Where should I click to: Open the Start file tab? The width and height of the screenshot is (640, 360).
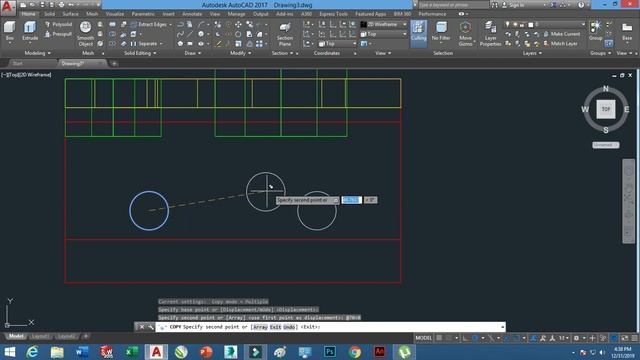[x=18, y=63]
